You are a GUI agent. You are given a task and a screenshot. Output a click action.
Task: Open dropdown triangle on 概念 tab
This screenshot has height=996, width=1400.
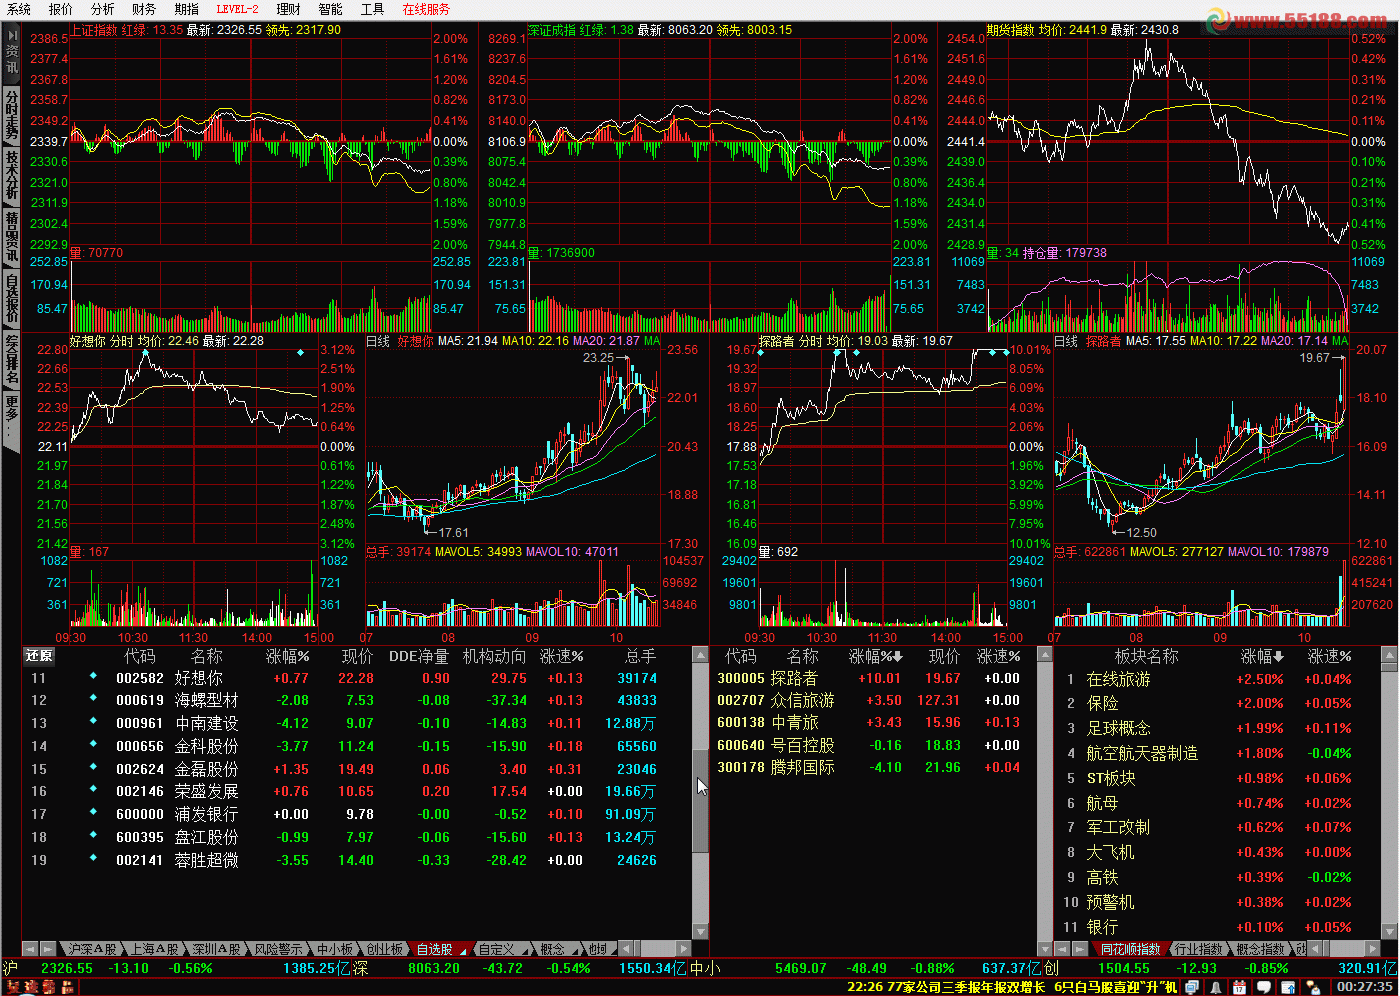575,952
